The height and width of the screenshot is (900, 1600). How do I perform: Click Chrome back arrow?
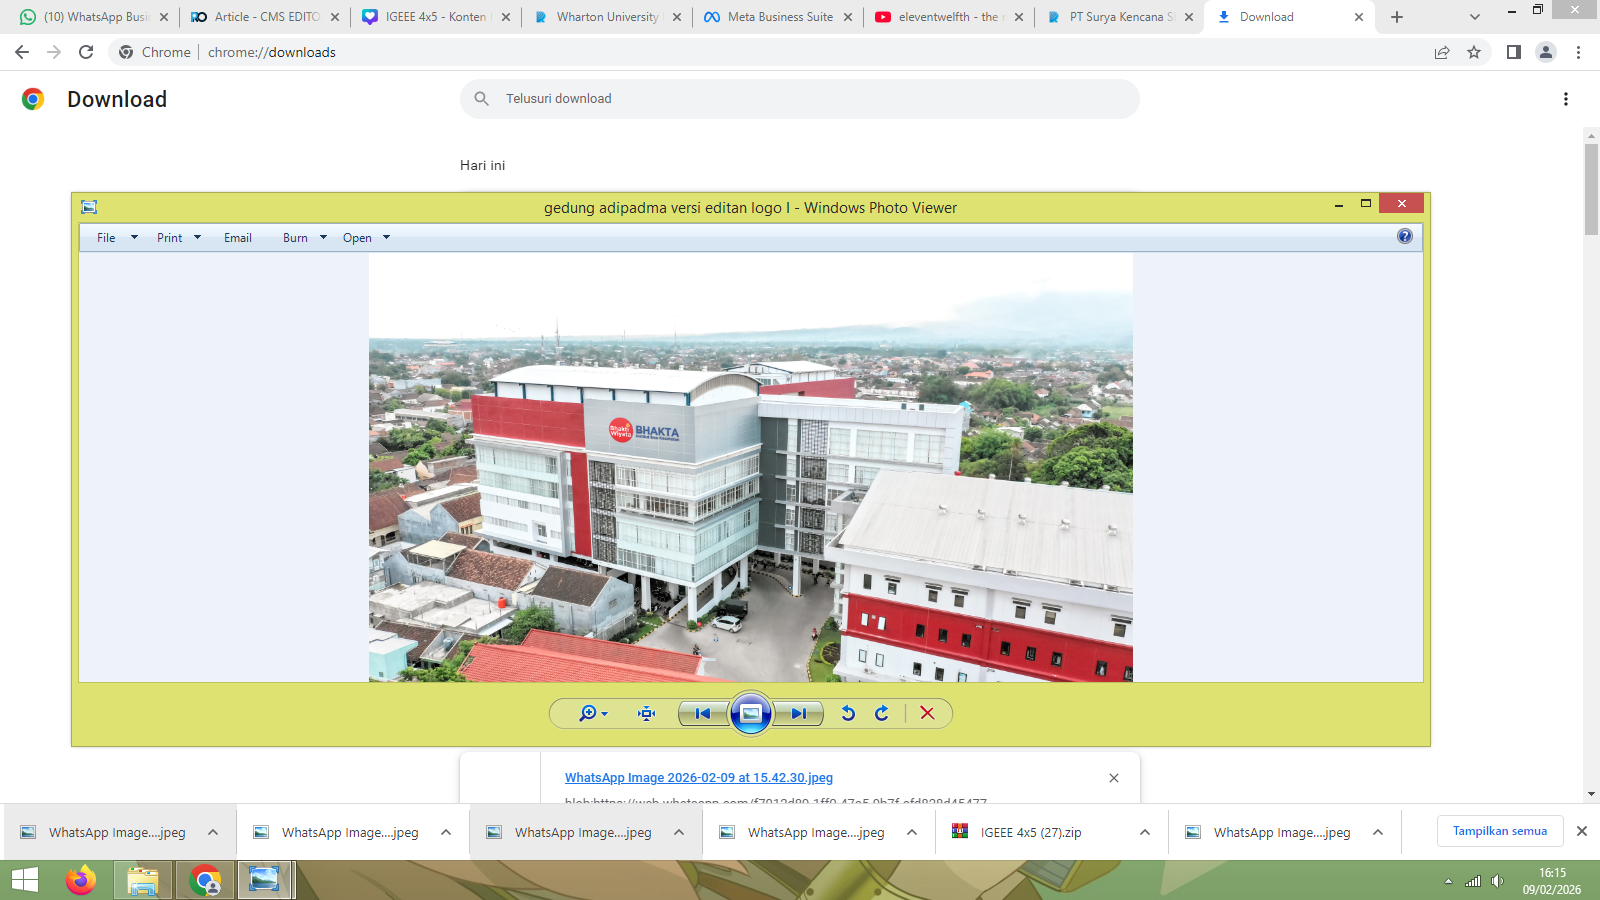coord(22,52)
